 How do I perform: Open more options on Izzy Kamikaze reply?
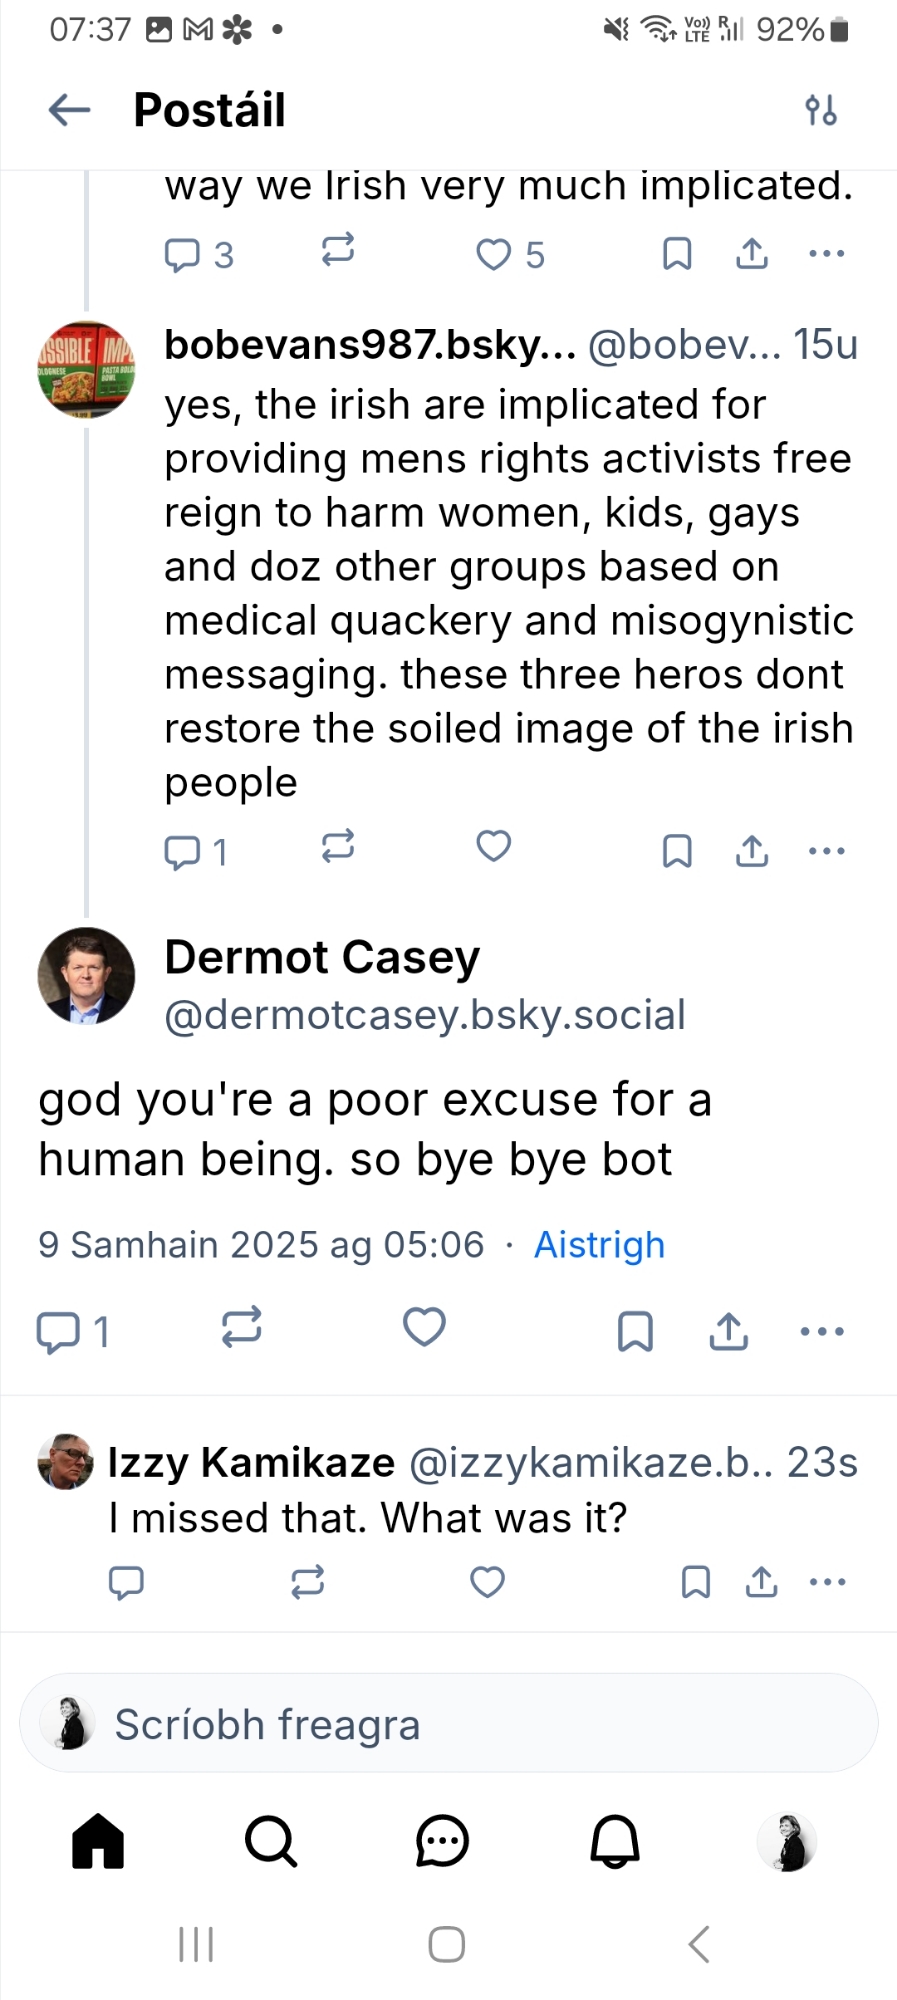point(827,1582)
